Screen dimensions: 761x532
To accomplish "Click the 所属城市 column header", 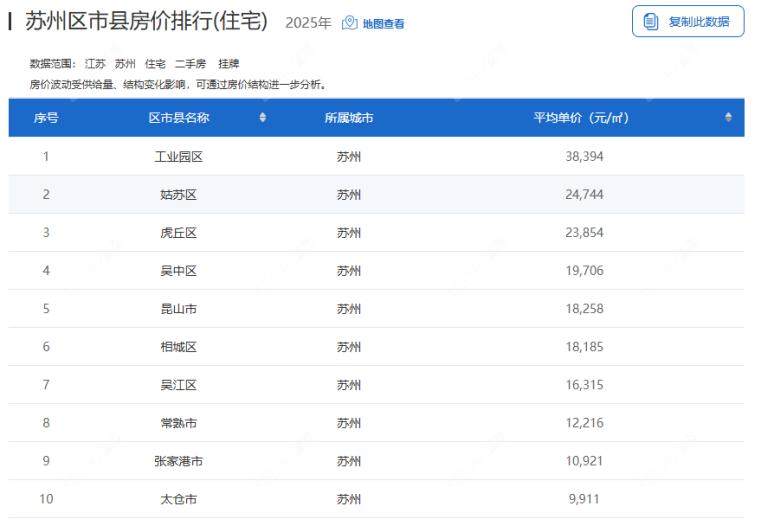I will pyautogui.click(x=349, y=118).
